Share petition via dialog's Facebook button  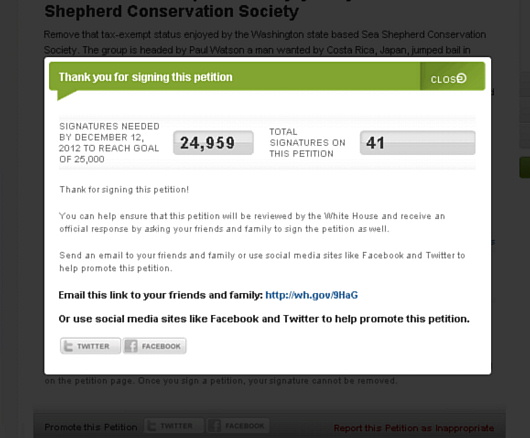(154, 346)
